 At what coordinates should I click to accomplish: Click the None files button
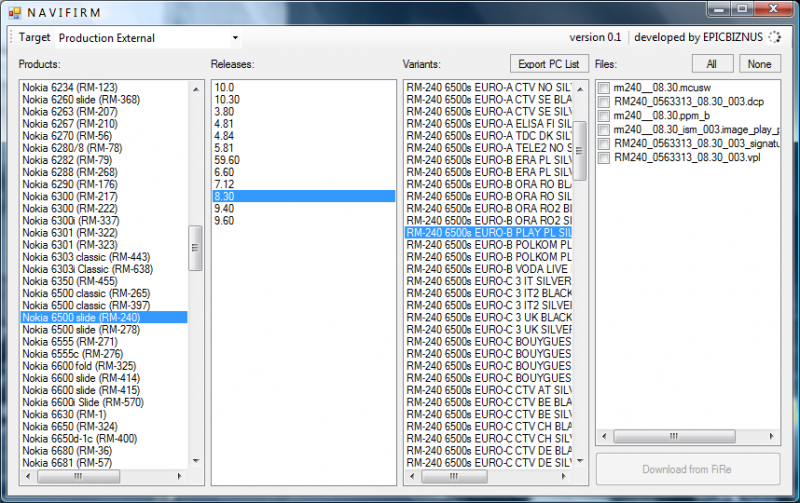[x=759, y=64]
